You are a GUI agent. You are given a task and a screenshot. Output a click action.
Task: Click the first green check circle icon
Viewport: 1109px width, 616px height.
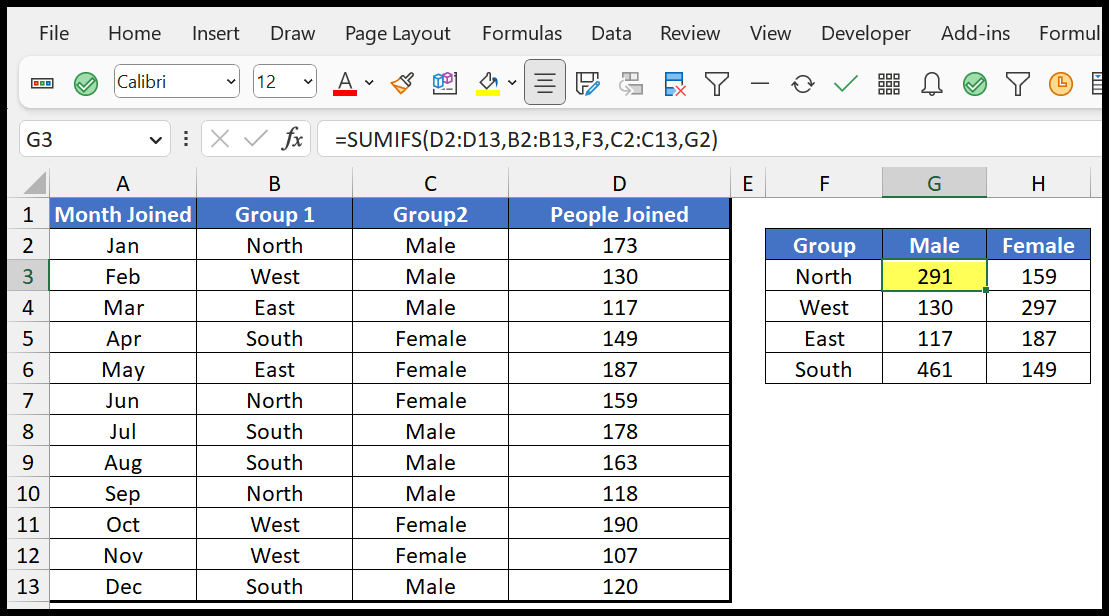[86, 83]
